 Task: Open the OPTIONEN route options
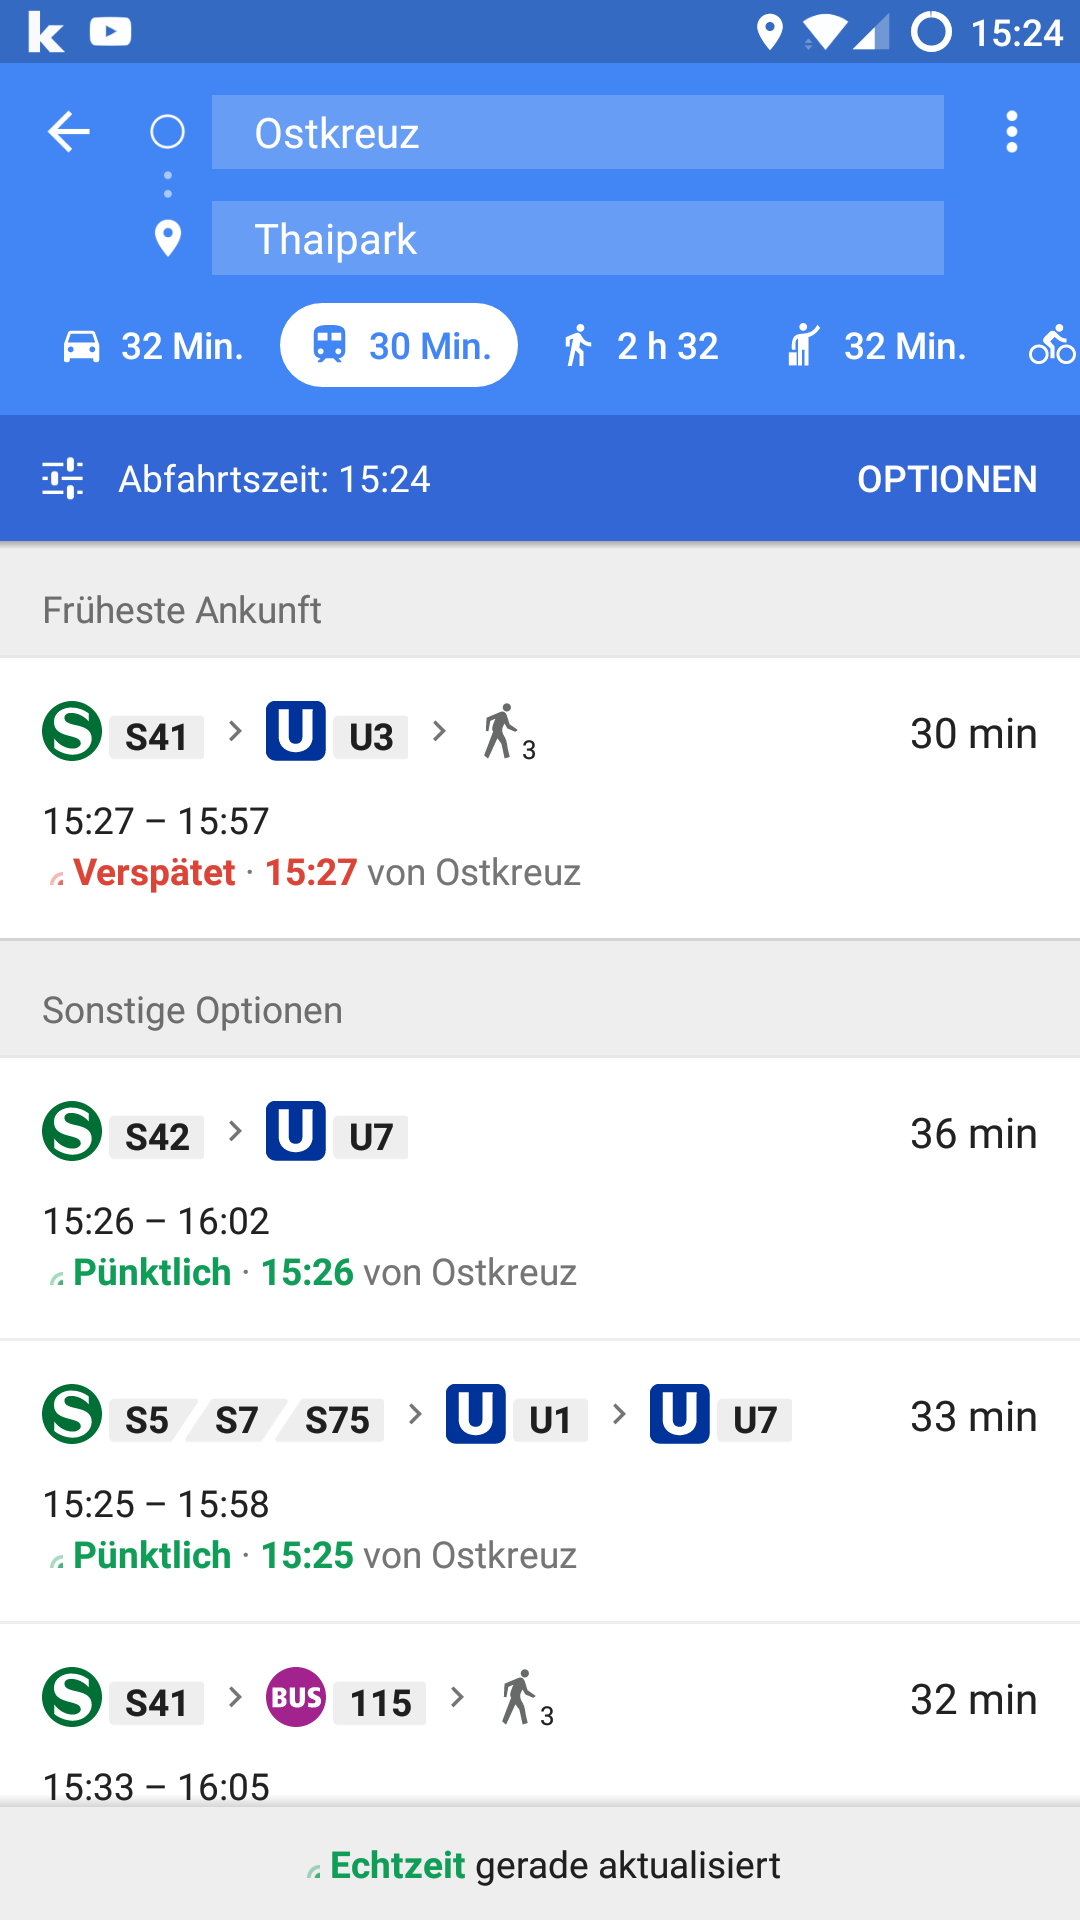(947, 479)
